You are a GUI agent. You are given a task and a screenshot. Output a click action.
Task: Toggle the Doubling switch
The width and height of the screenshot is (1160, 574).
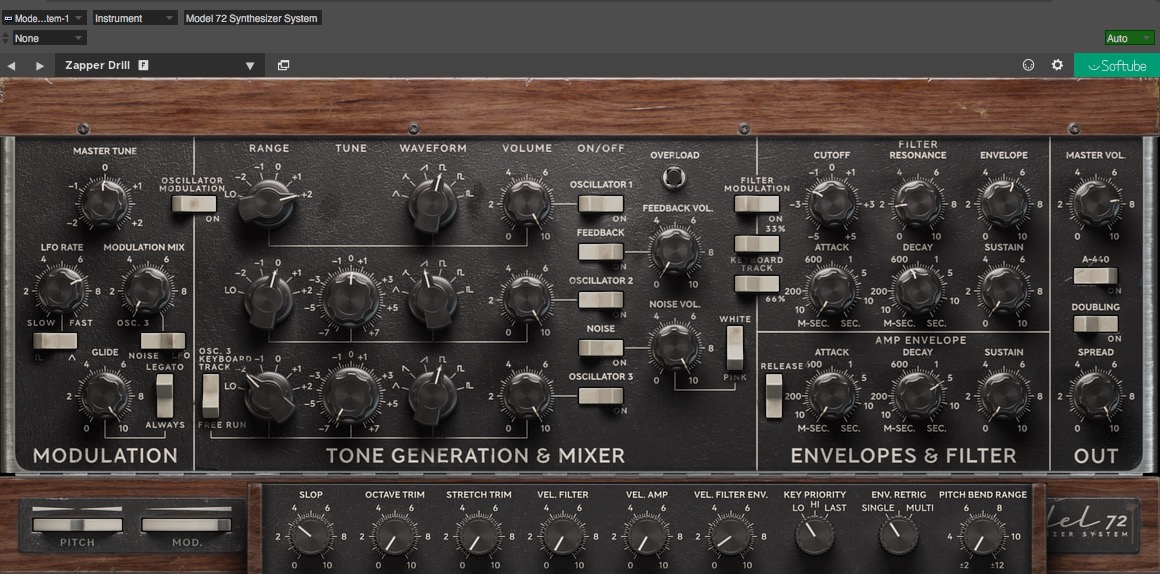(x=1096, y=324)
